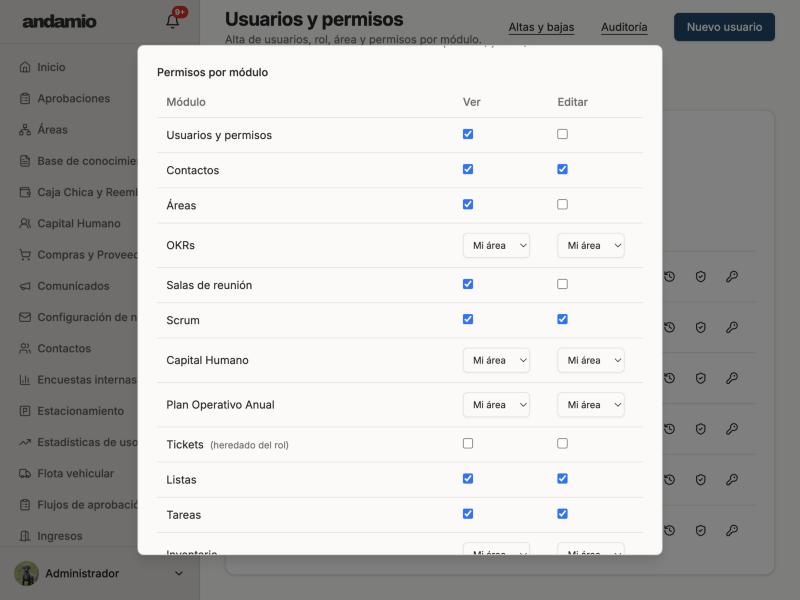
Task: Click the Áreas org-chart icon in sidebar
Action: [24, 130]
